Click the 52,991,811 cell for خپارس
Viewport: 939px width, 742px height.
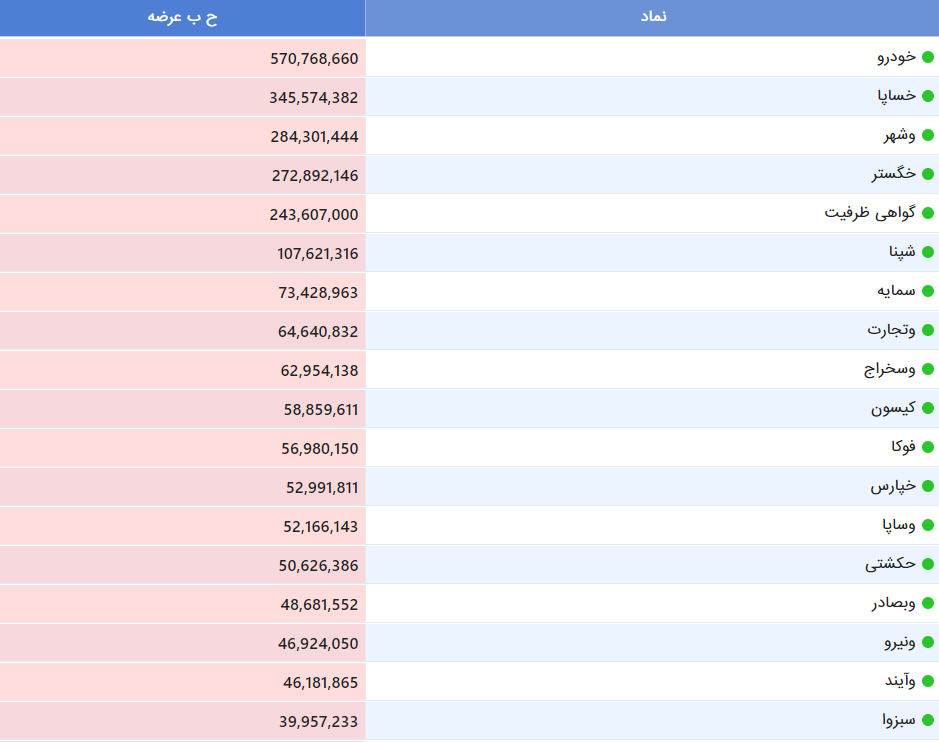pyautogui.click(x=183, y=487)
